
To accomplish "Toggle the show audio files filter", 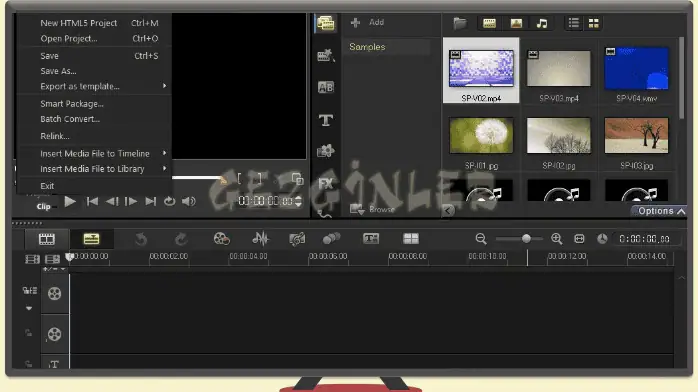I will 542,23.
